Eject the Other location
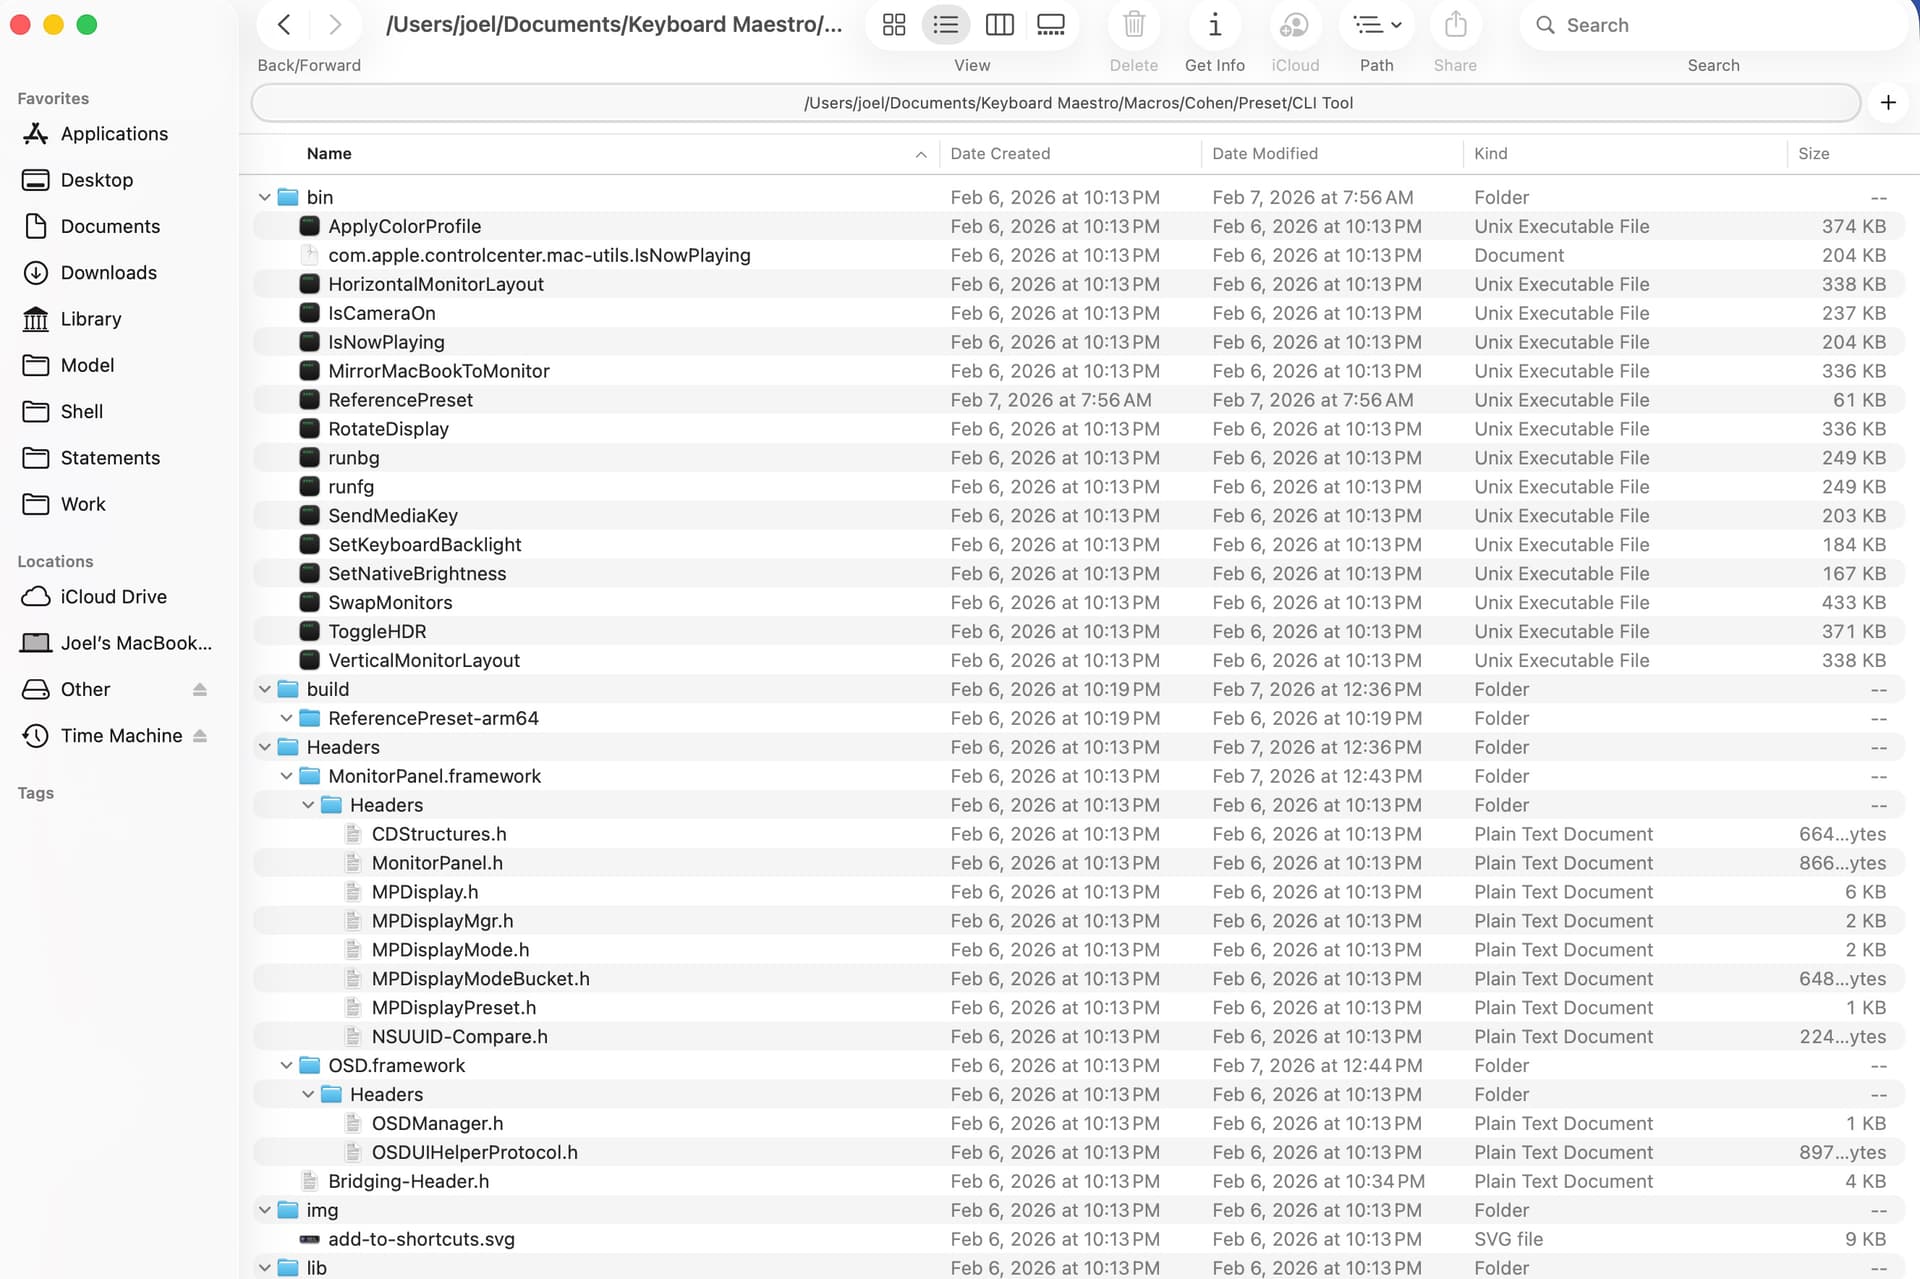Screen dimensions: 1920x1279 200,690
